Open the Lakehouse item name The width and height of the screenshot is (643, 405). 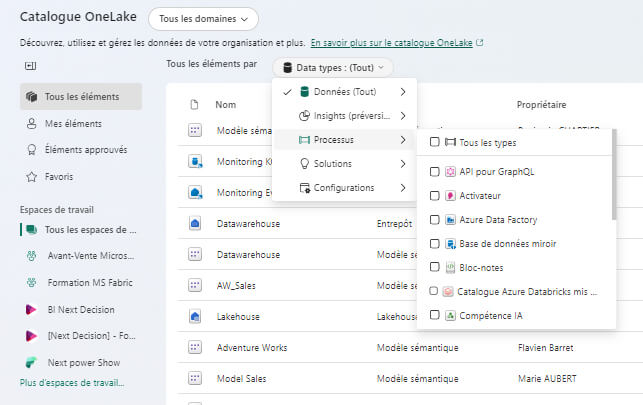point(238,317)
